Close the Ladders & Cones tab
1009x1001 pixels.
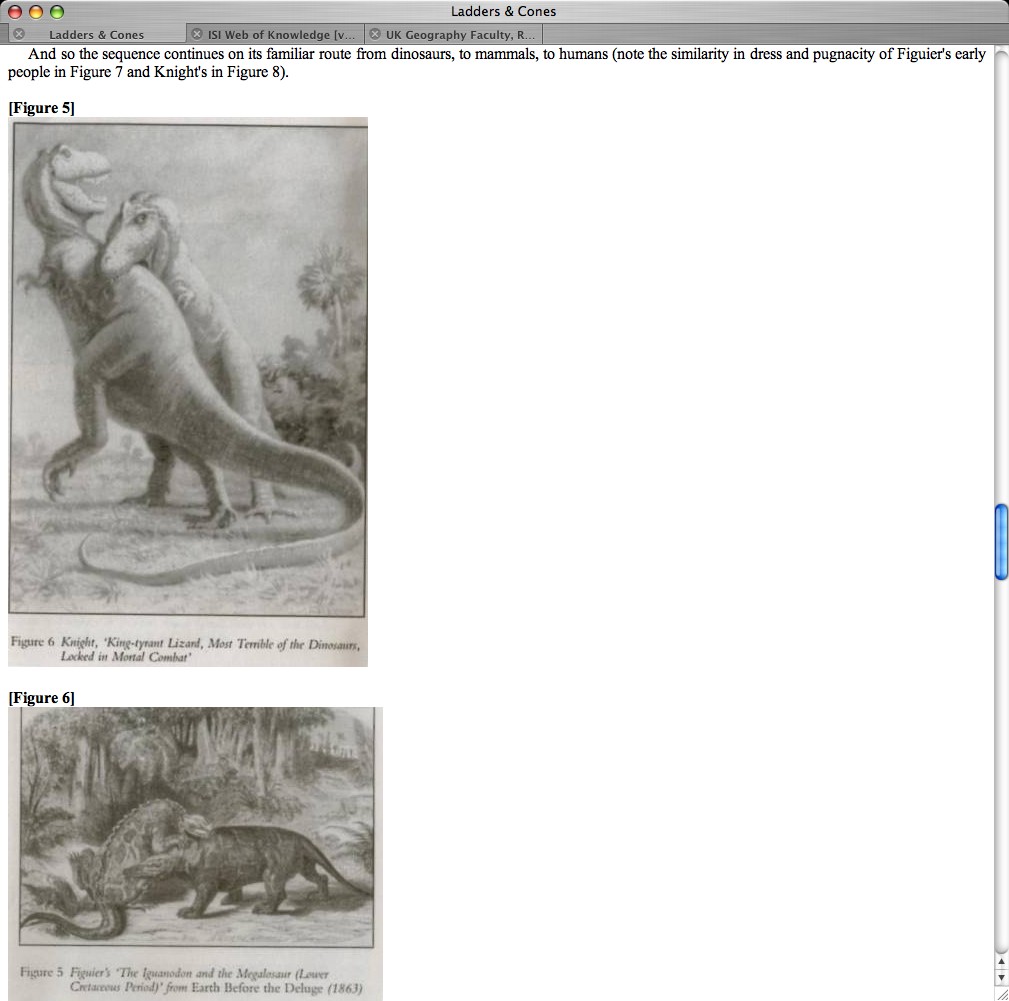19,34
